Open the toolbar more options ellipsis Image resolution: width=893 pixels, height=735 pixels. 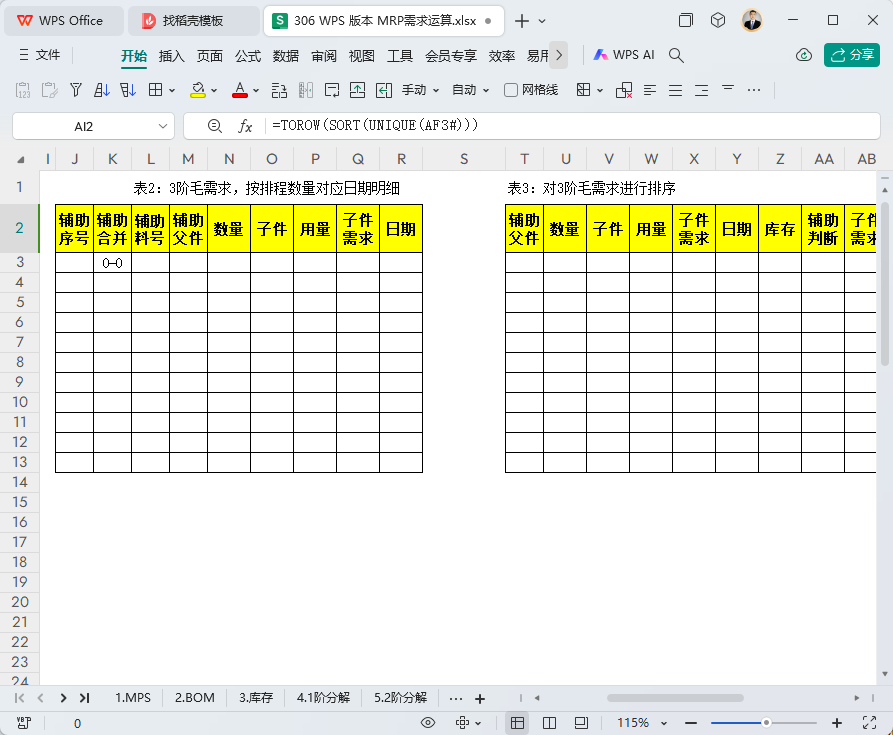coord(754,90)
